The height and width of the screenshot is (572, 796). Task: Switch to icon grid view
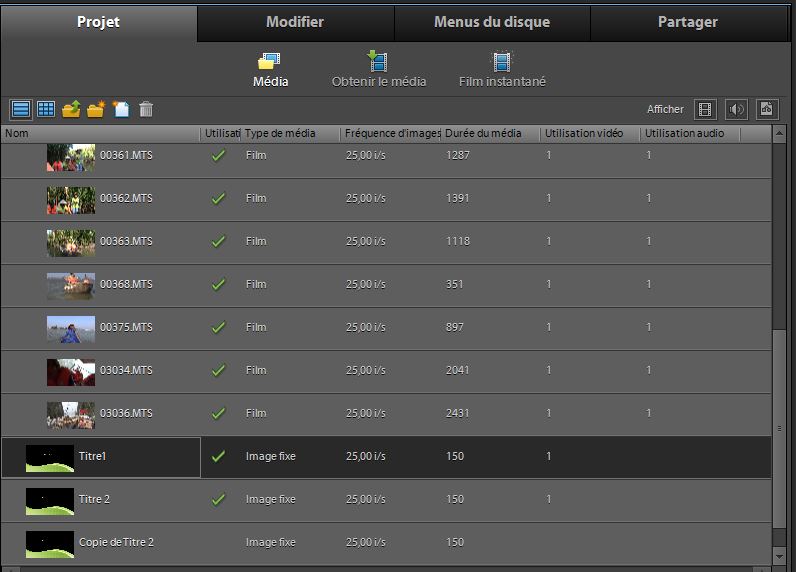click(46, 109)
